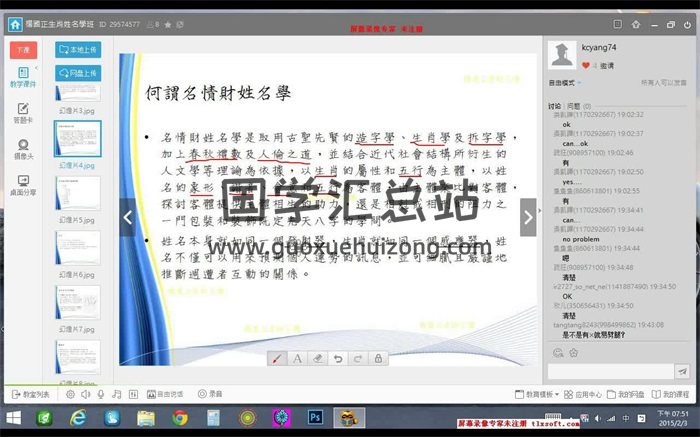Open settings gear in bottom toolbar
The image size is (700, 437).
(70, 394)
